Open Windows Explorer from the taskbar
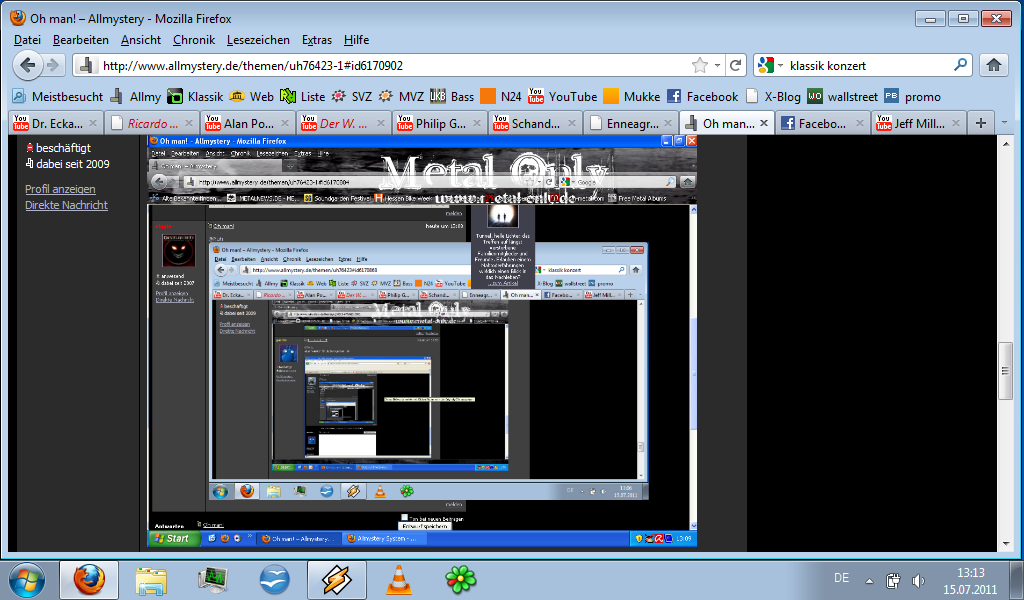The width and height of the screenshot is (1024, 600). point(151,580)
